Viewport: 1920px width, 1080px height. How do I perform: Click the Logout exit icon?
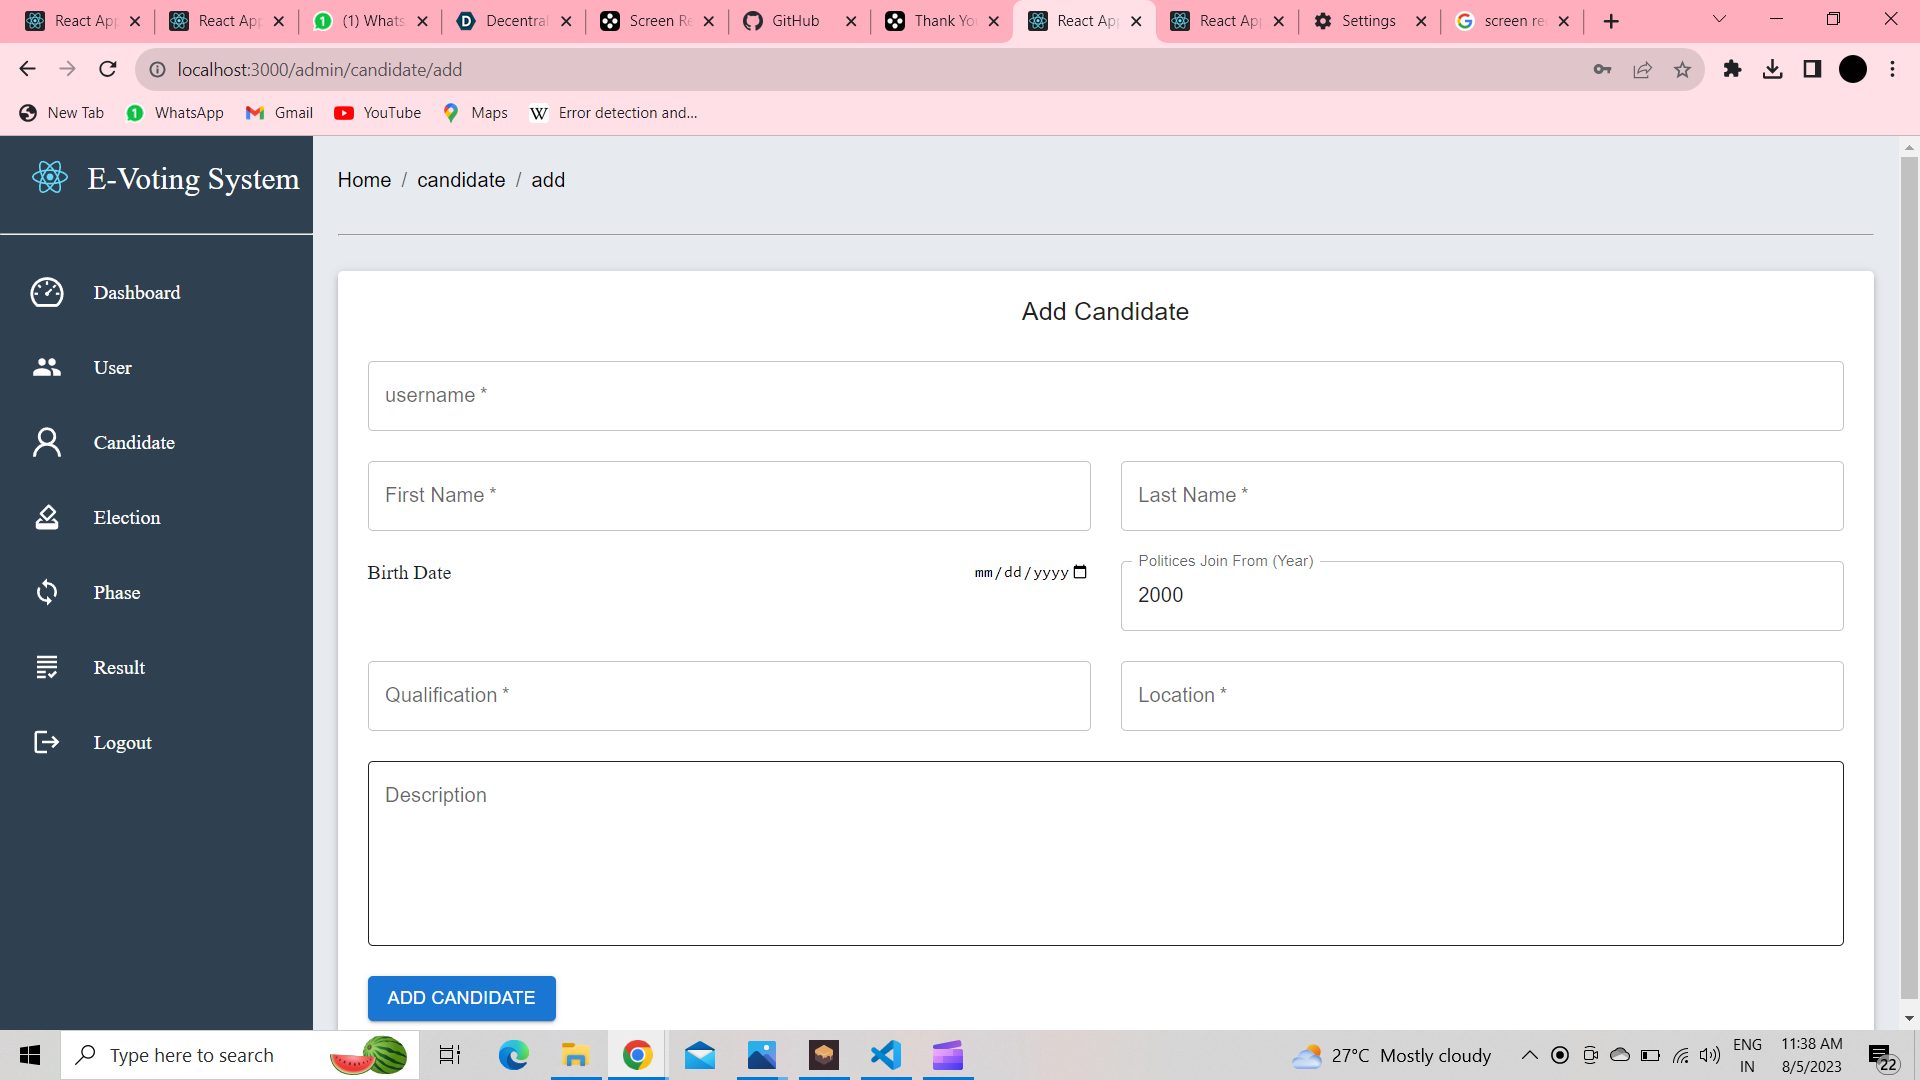pos(47,742)
